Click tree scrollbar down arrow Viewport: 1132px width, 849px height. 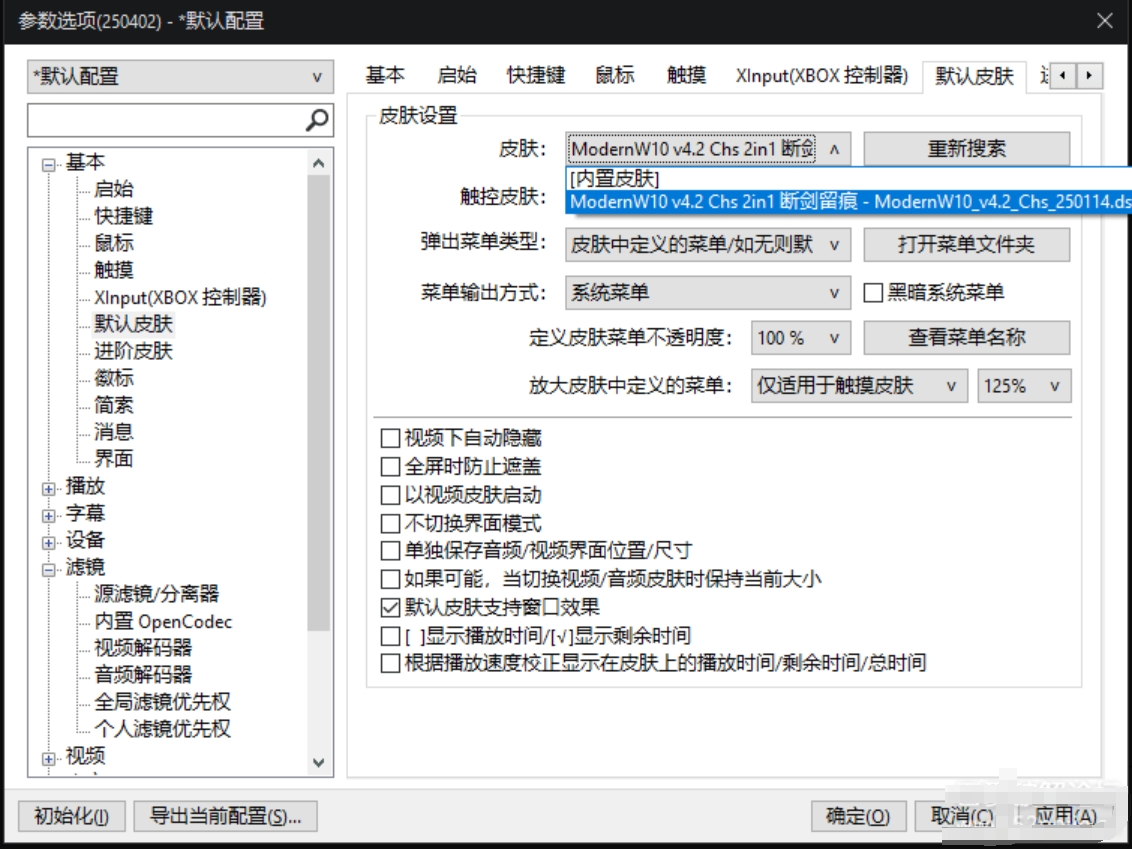coord(318,762)
